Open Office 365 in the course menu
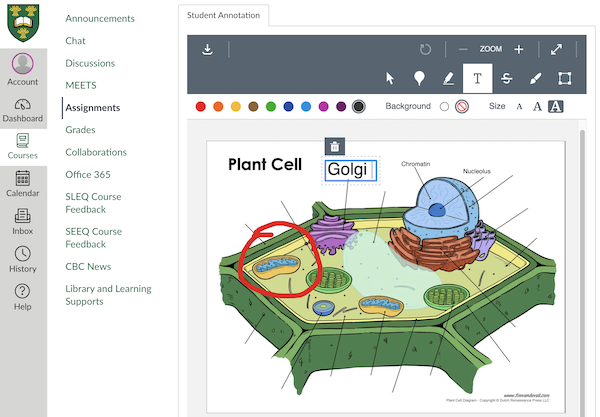The height and width of the screenshot is (417, 600). [88, 174]
